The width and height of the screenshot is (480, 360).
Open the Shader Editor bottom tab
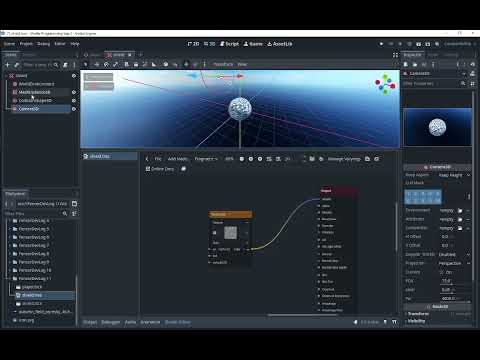[x=178, y=322]
